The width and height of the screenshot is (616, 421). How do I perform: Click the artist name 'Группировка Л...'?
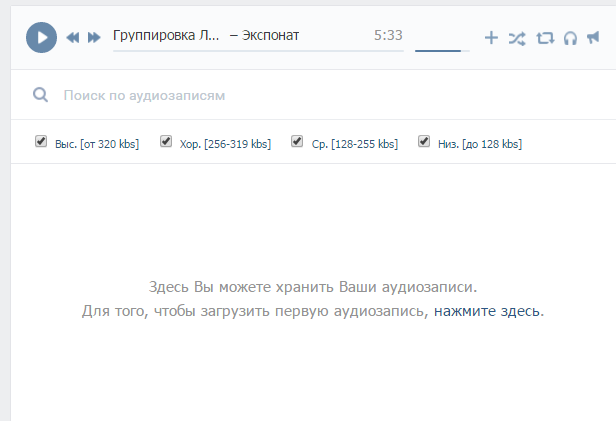click(x=166, y=35)
